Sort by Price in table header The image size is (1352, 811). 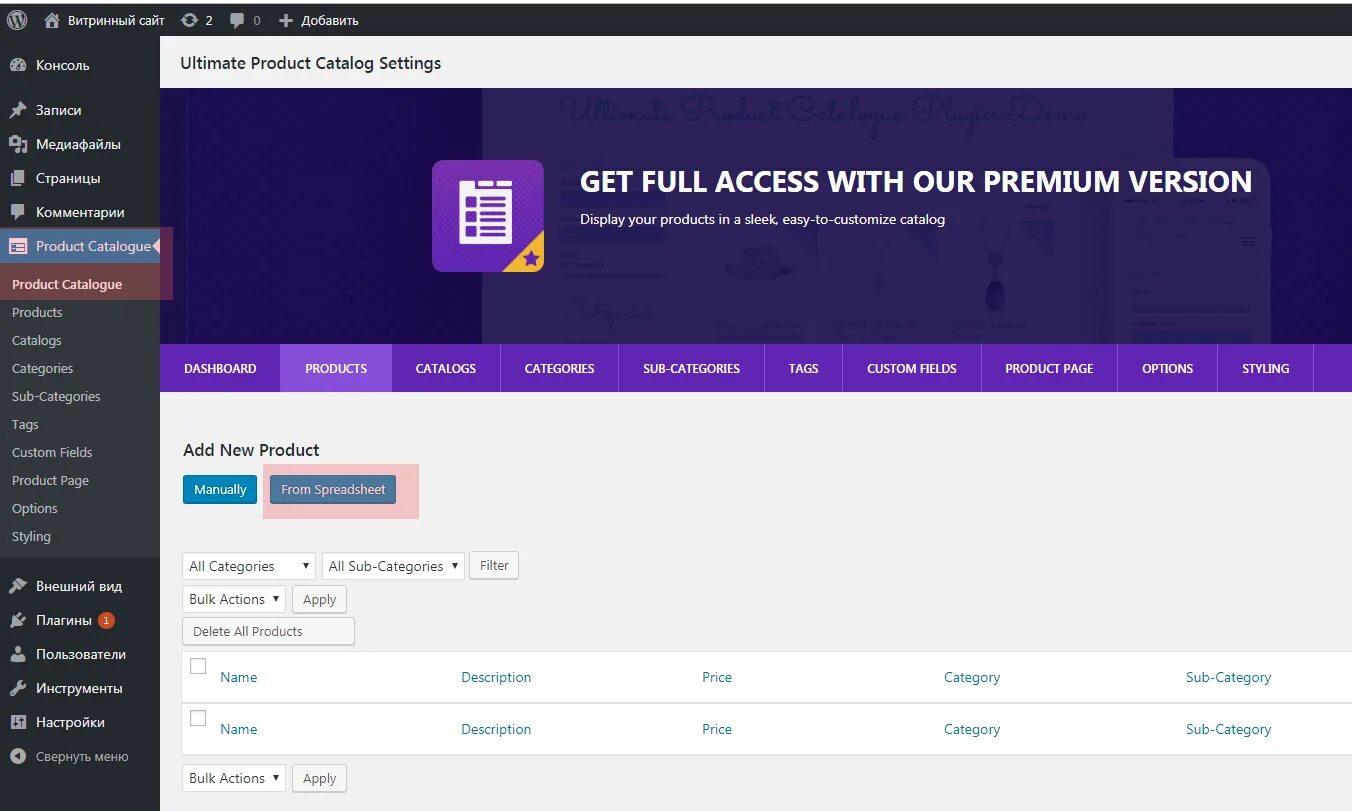(x=717, y=677)
